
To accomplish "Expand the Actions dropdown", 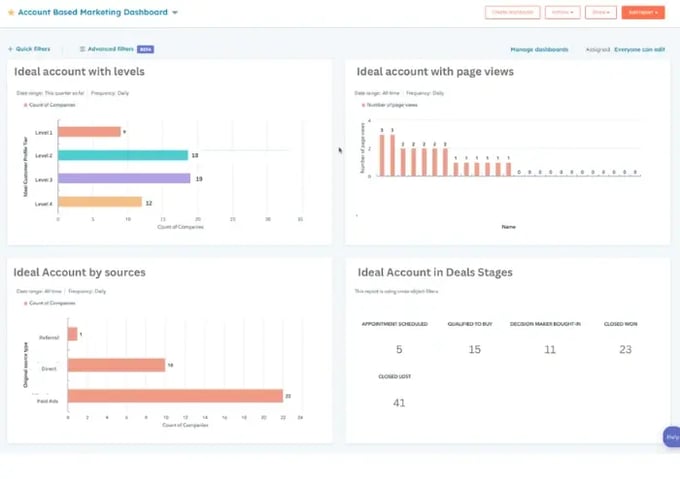I will click(x=561, y=13).
